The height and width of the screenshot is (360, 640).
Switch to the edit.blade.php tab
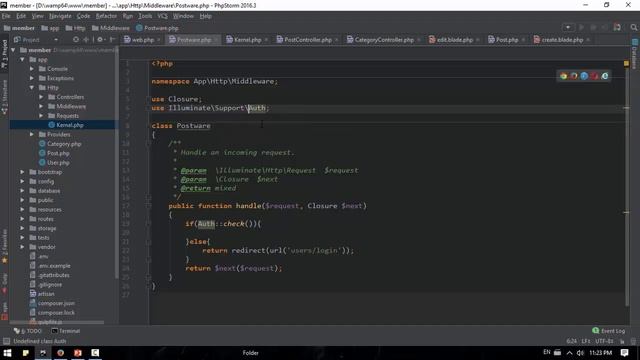coord(454,40)
